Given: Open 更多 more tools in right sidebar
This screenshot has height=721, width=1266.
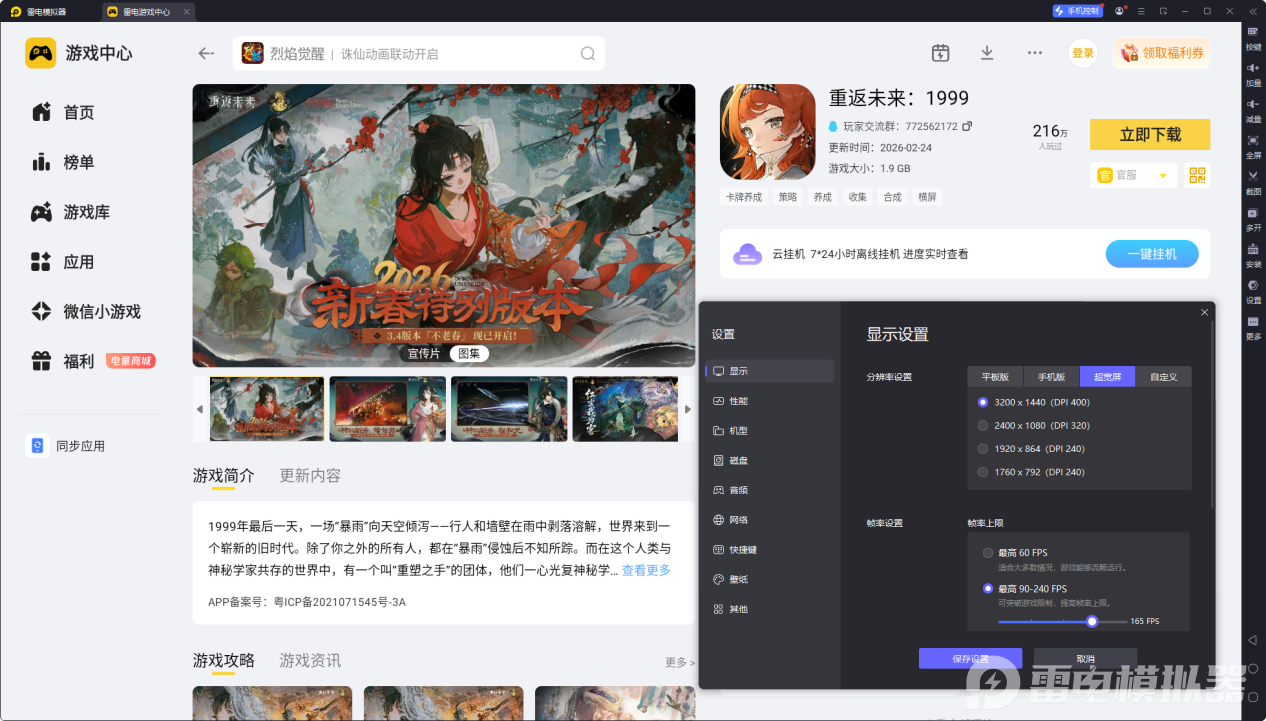Looking at the screenshot, I should point(1253,326).
